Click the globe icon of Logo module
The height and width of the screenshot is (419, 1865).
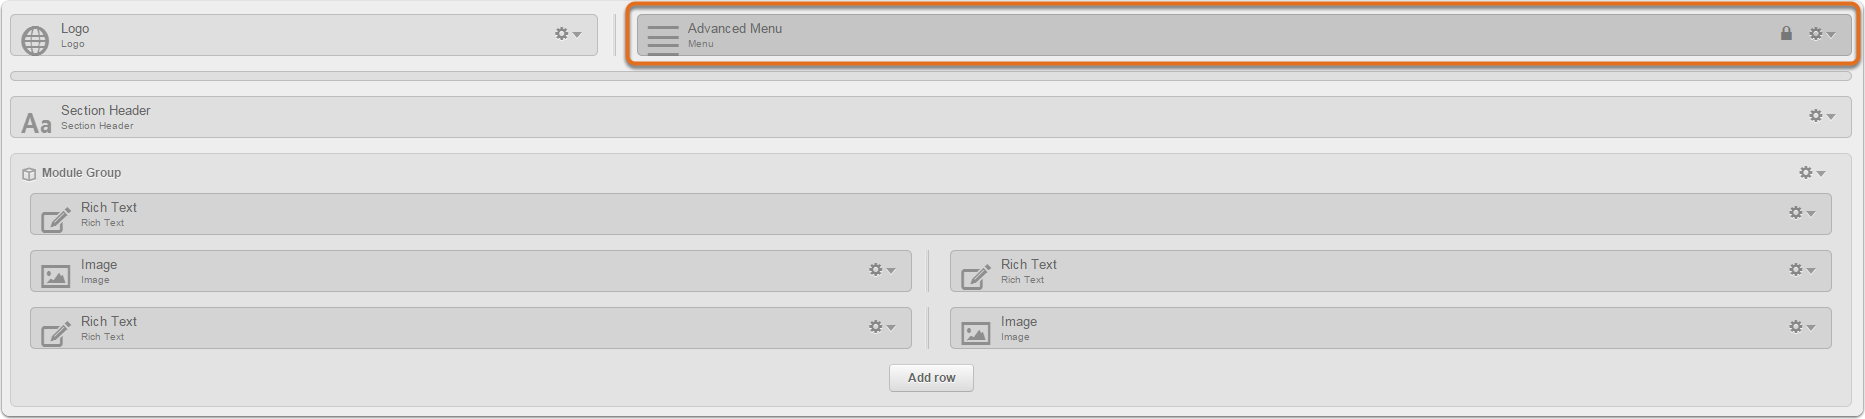[x=35, y=40]
